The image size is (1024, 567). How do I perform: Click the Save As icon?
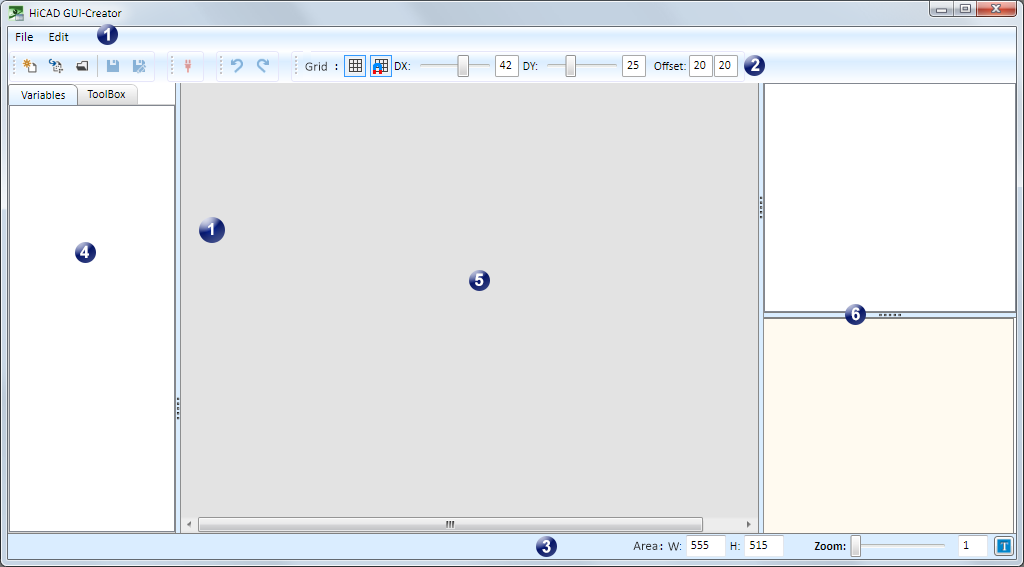139,66
